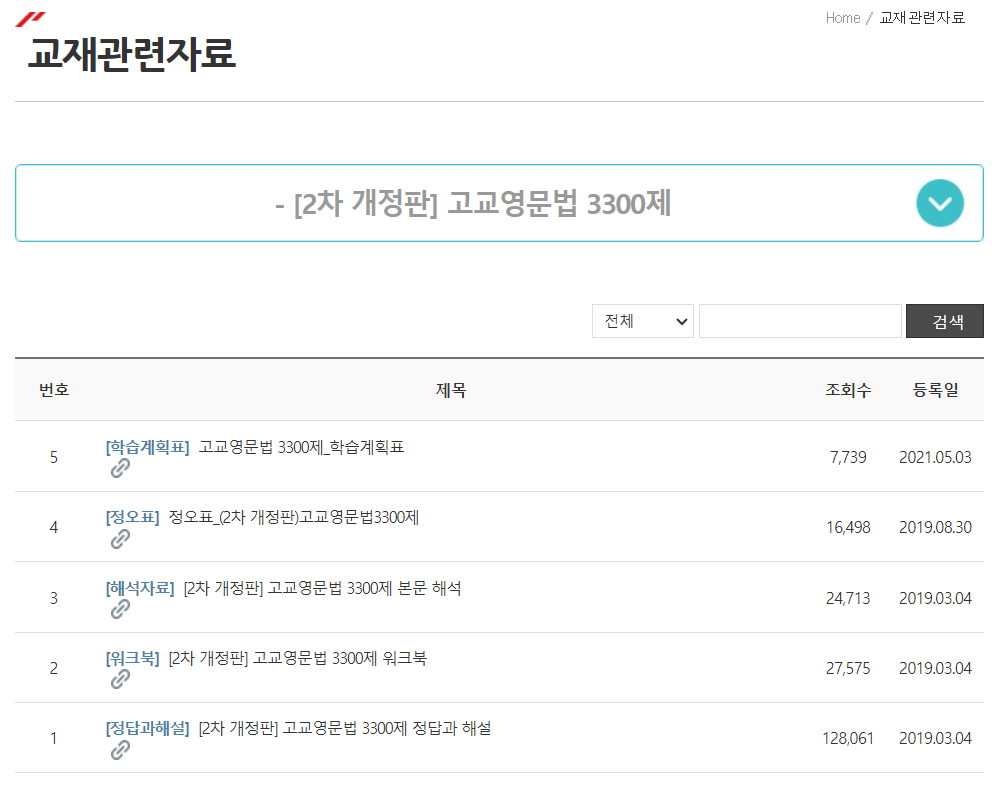The width and height of the screenshot is (992, 799).
Task: Click attachment link icon for 정답과해설 row
Action: point(120,750)
